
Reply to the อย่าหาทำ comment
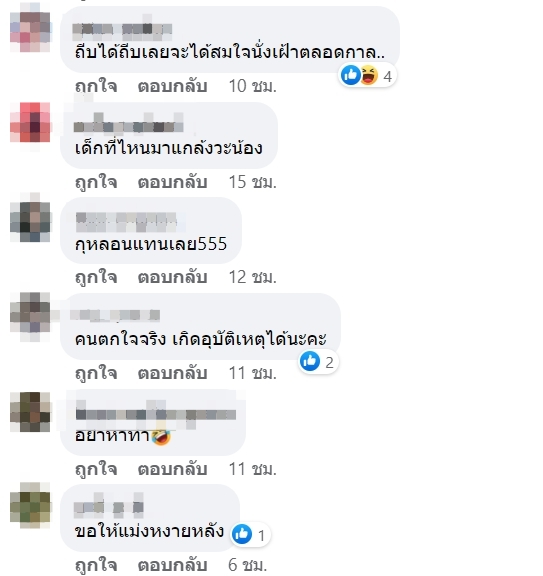172,469
